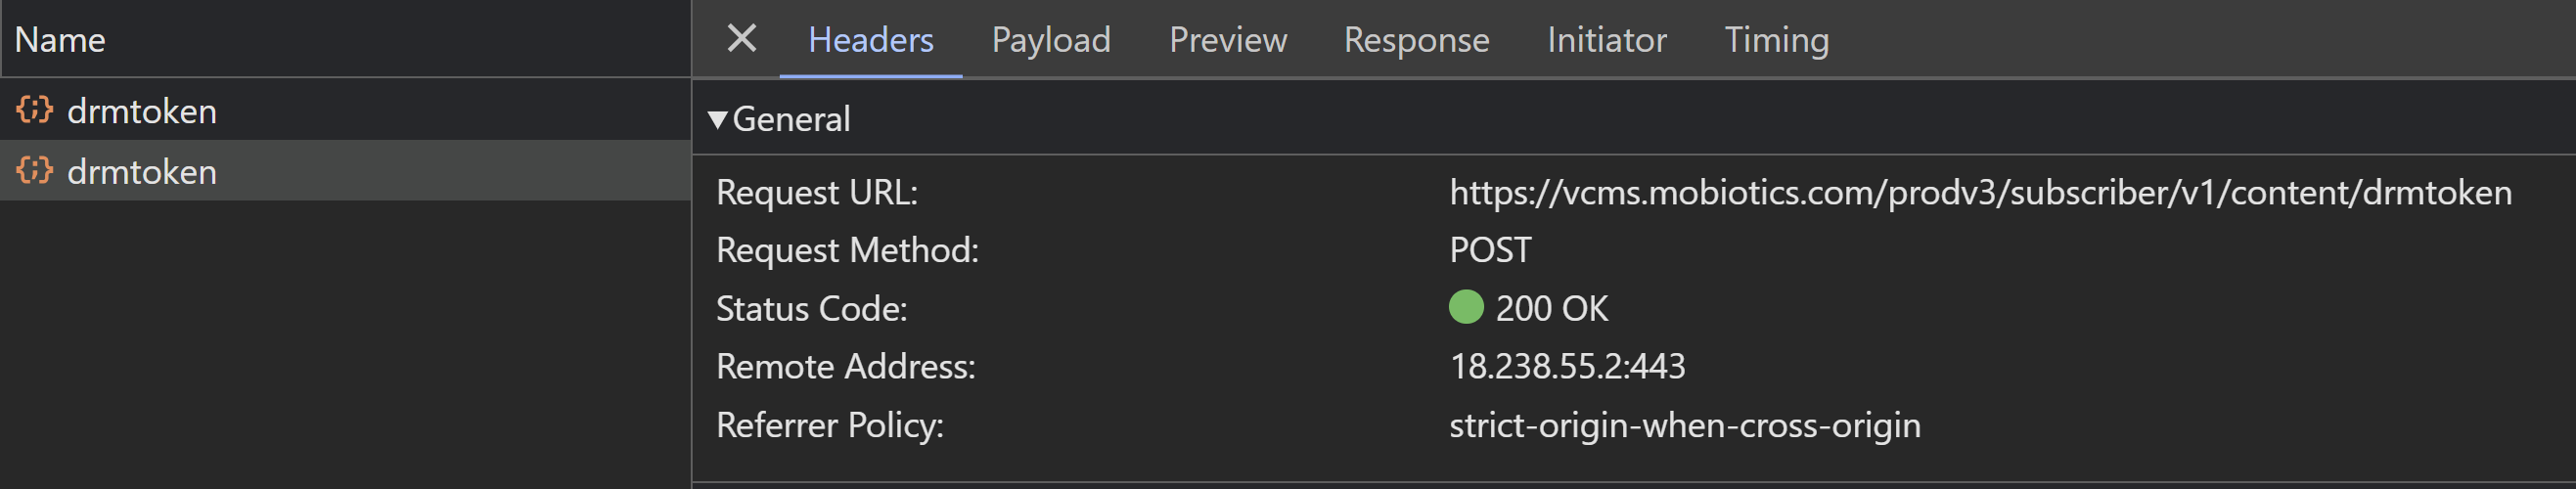The image size is (2576, 489).
Task: Click the General section heading
Action: 791,119
